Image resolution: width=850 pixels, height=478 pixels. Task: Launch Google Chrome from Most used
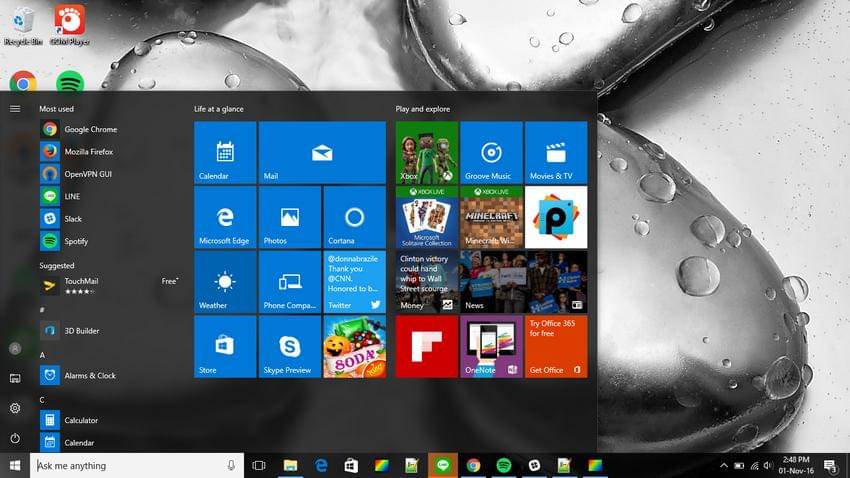[90, 129]
